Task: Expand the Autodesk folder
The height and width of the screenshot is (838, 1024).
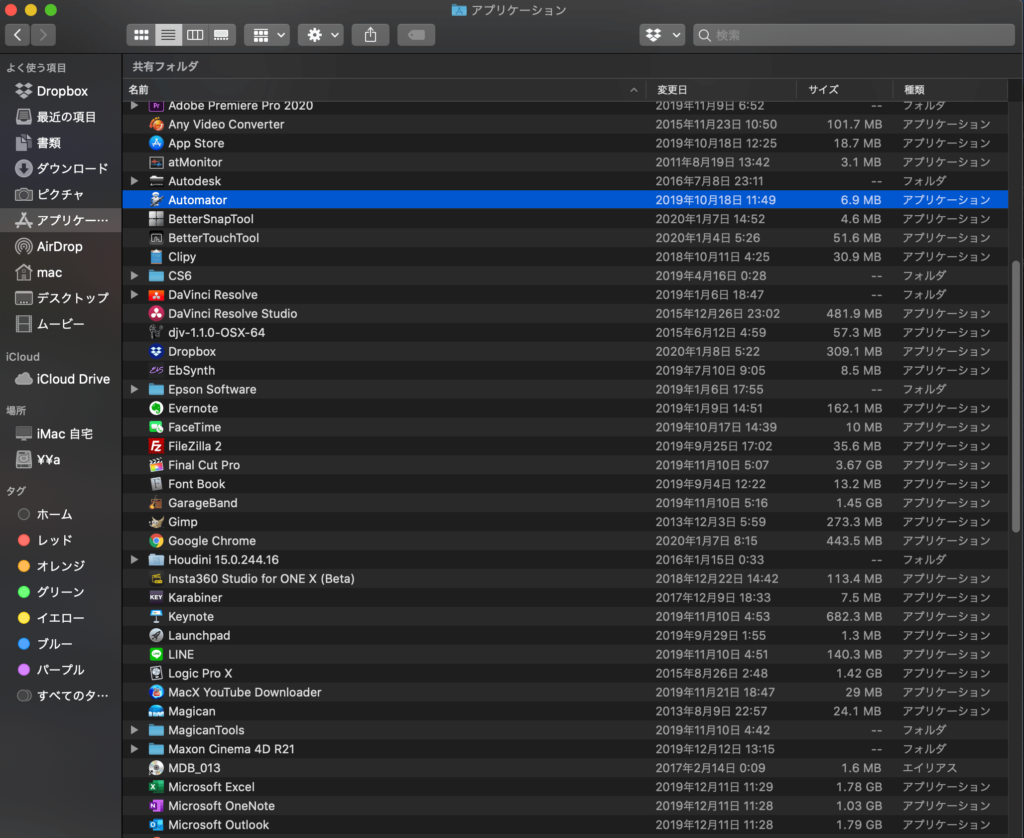Action: 135,181
